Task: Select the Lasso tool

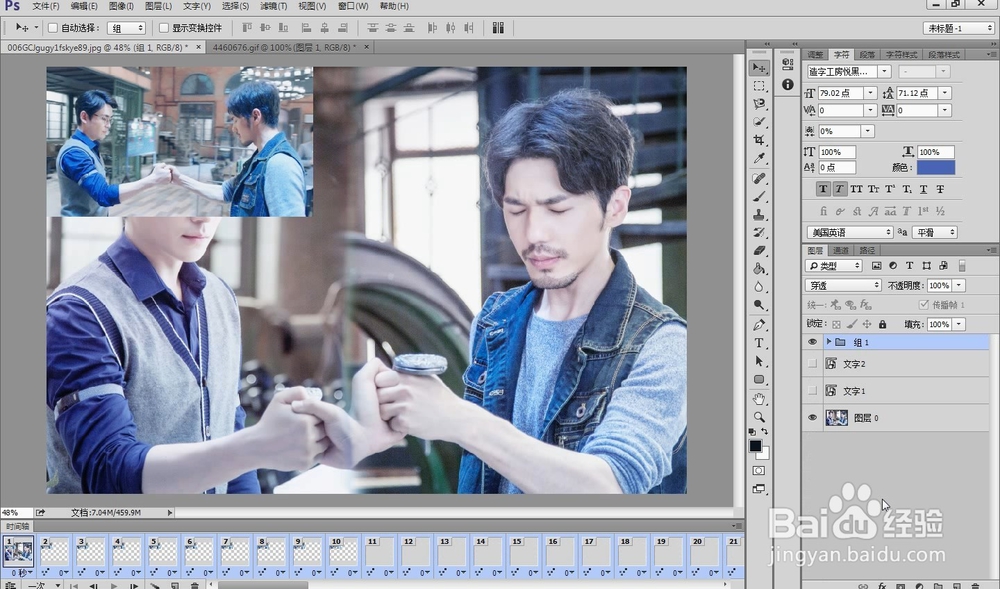Action: (x=758, y=104)
